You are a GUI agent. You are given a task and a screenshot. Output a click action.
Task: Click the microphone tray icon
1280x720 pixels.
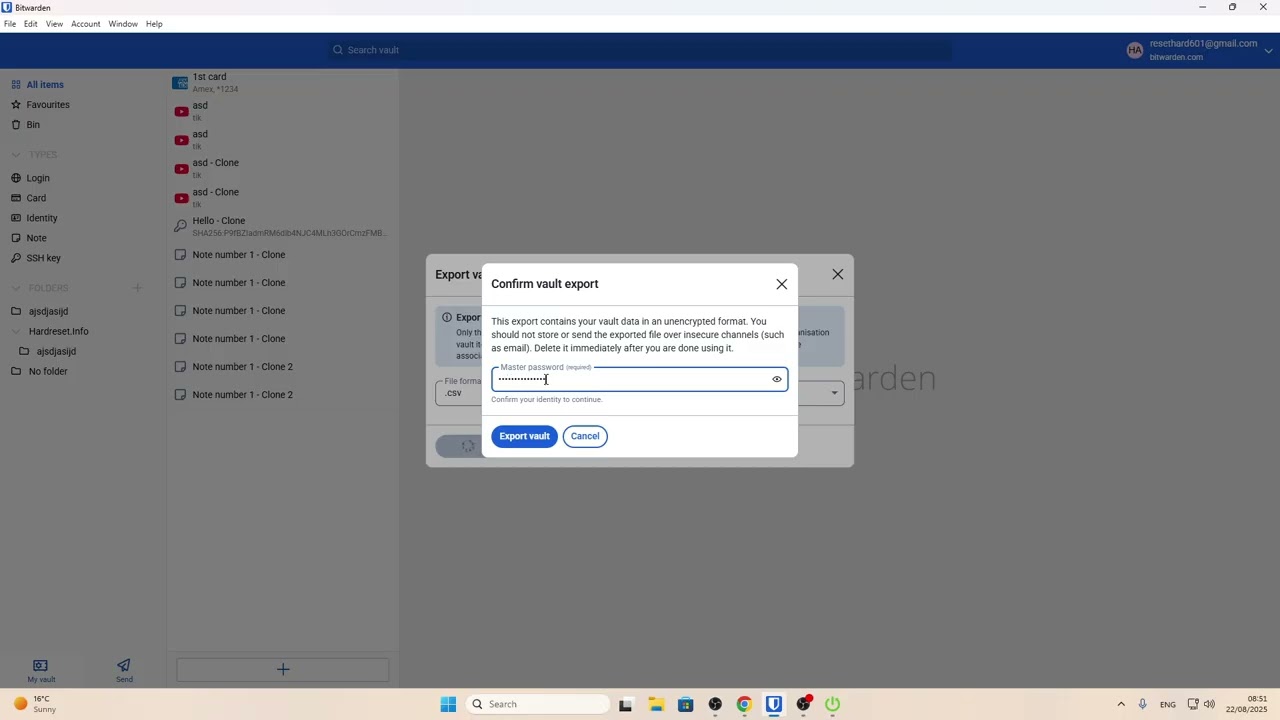[x=1142, y=704]
